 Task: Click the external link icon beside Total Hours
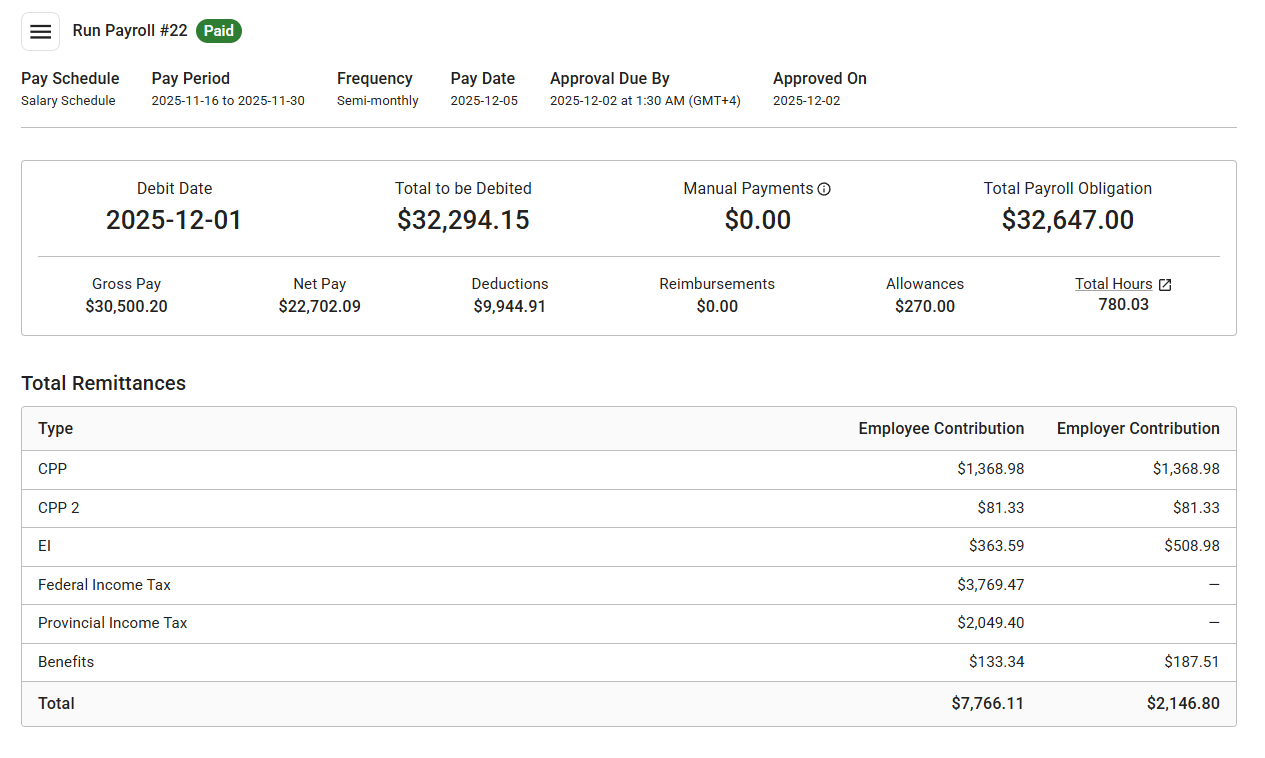pyautogui.click(x=1165, y=284)
